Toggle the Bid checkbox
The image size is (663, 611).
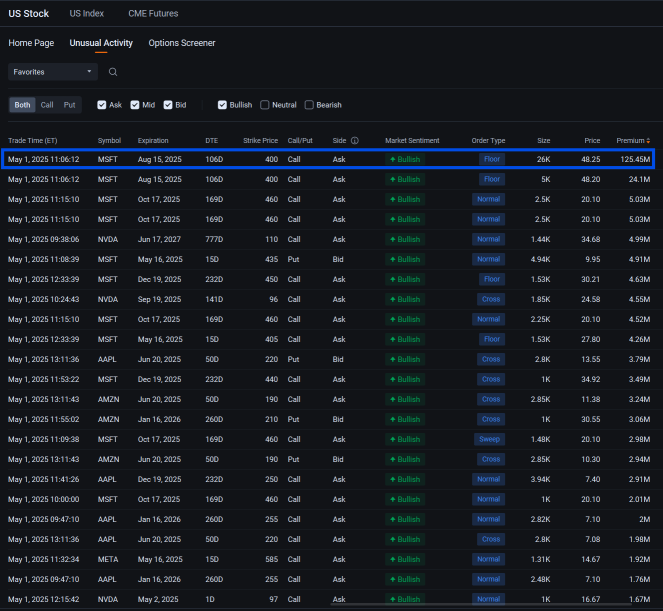click(x=168, y=105)
